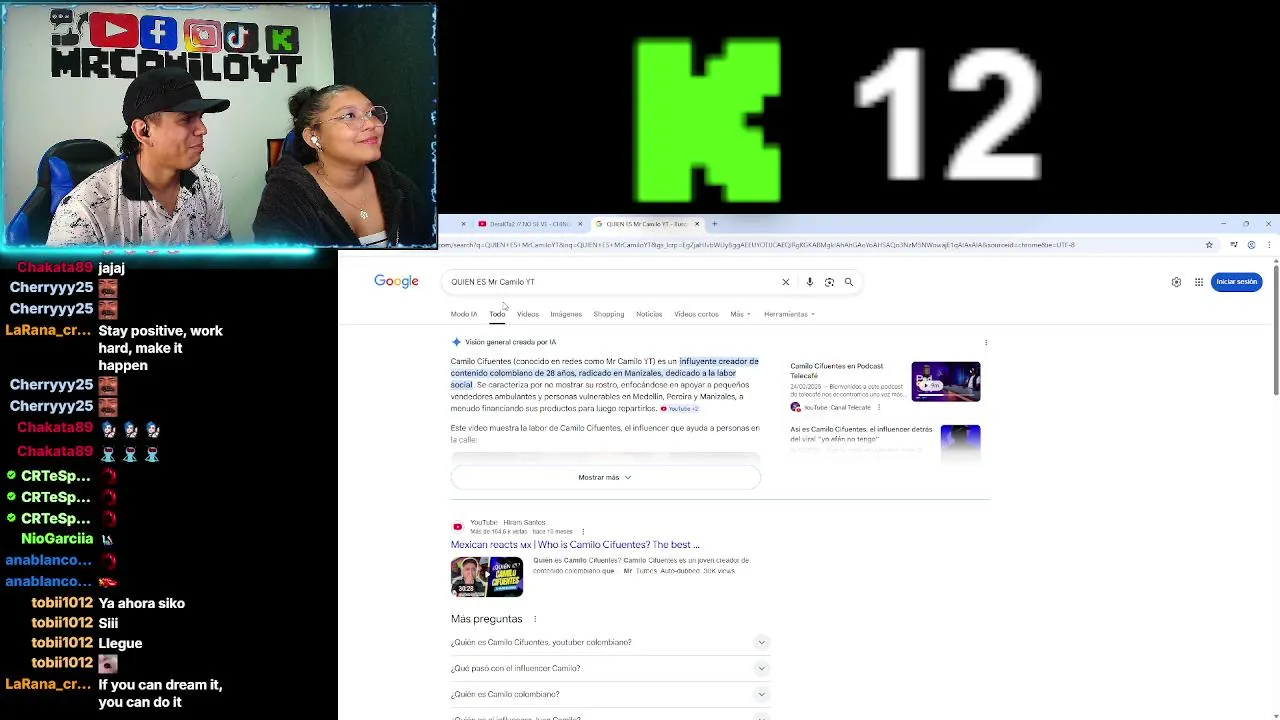Open the browser three-dot menu
The image size is (1280, 720).
click(x=1269, y=245)
